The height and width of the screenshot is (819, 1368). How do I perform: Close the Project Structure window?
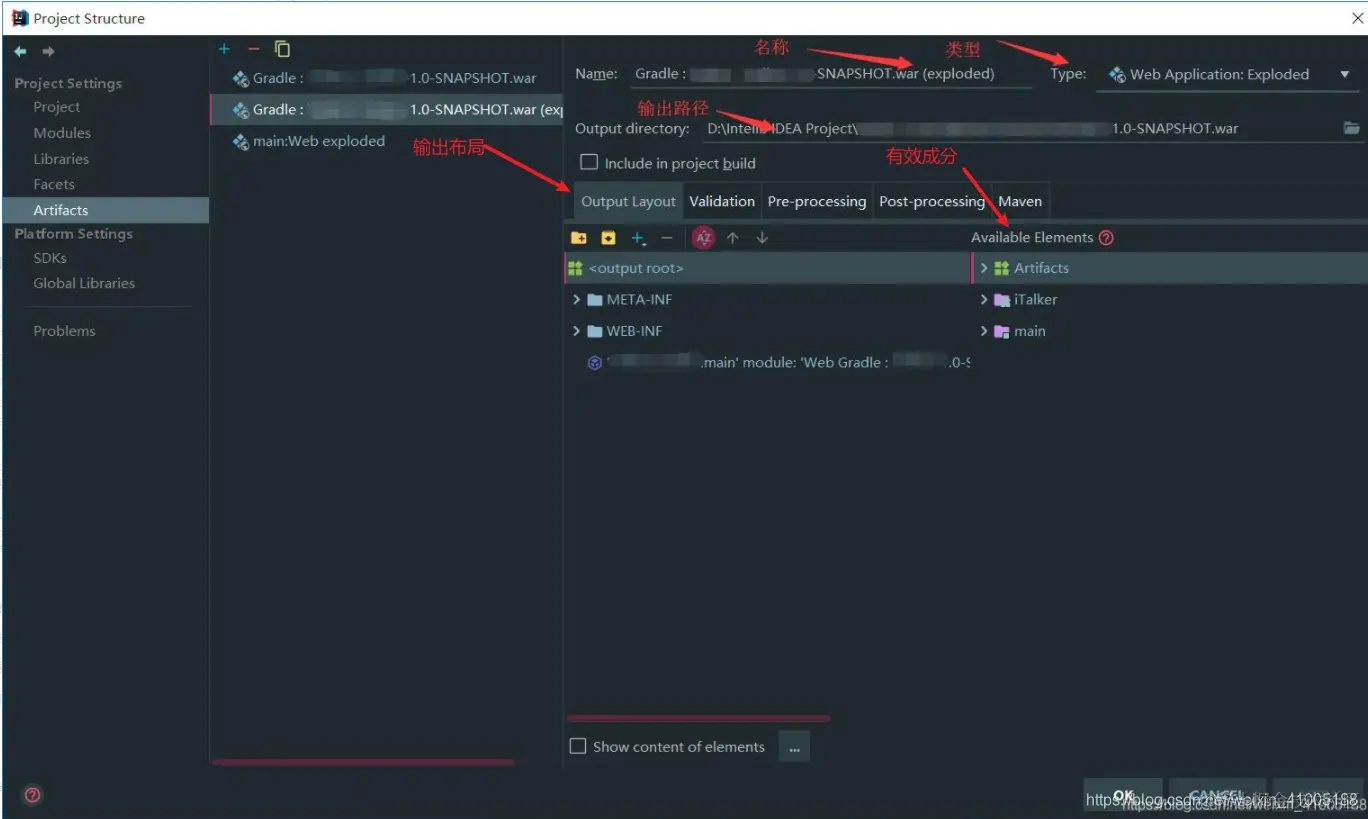tap(1356, 18)
